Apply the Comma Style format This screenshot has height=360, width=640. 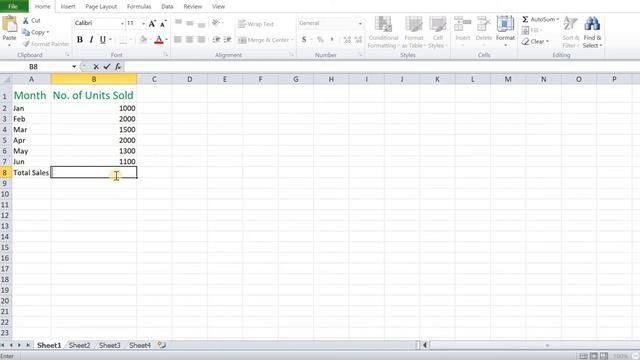click(332, 40)
